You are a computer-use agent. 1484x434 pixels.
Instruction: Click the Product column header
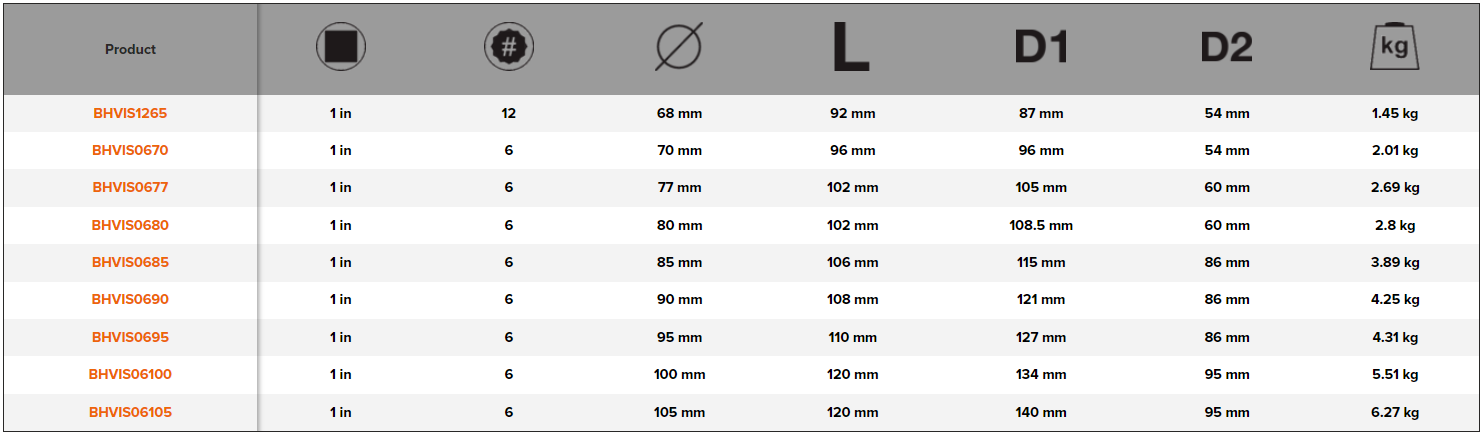click(130, 49)
